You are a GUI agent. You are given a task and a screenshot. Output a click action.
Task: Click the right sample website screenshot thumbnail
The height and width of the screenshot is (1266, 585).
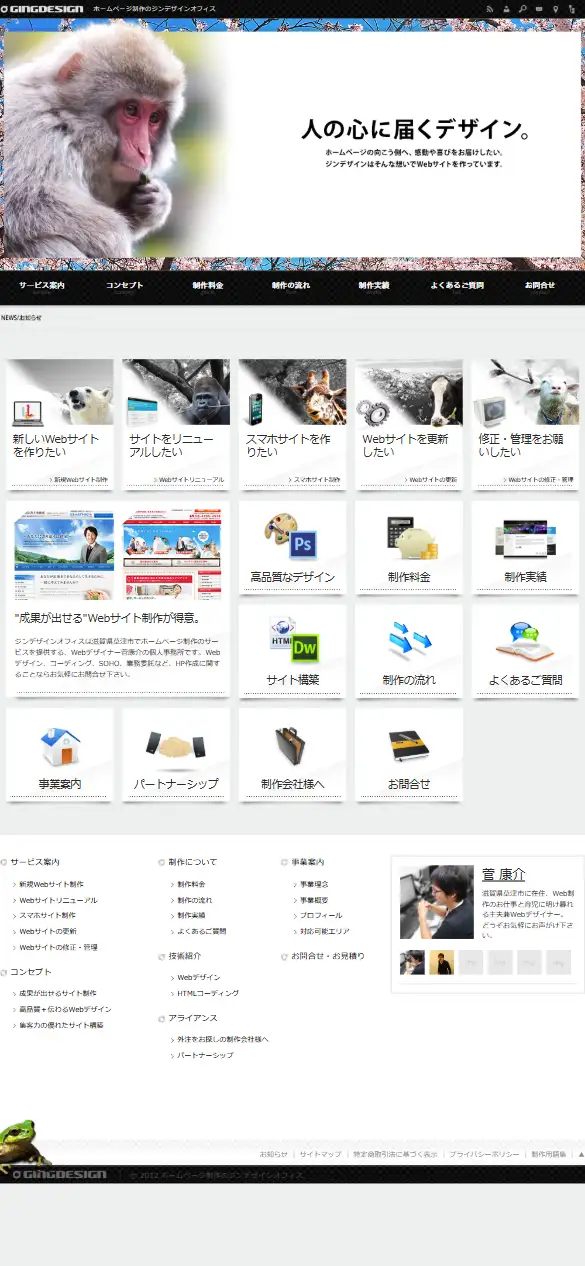(172, 554)
